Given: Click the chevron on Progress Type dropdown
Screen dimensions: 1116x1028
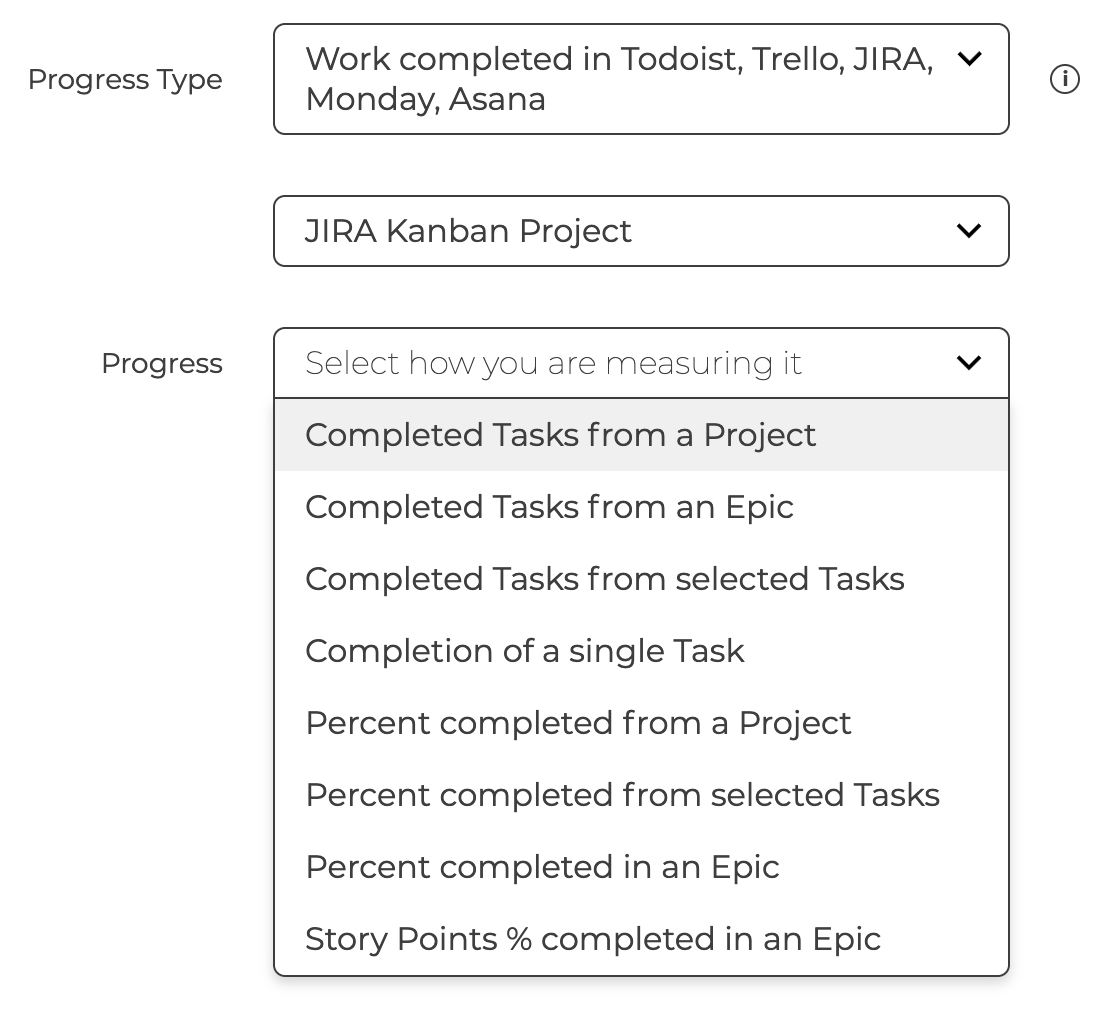Looking at the screenshot, I should click(968, 60).
